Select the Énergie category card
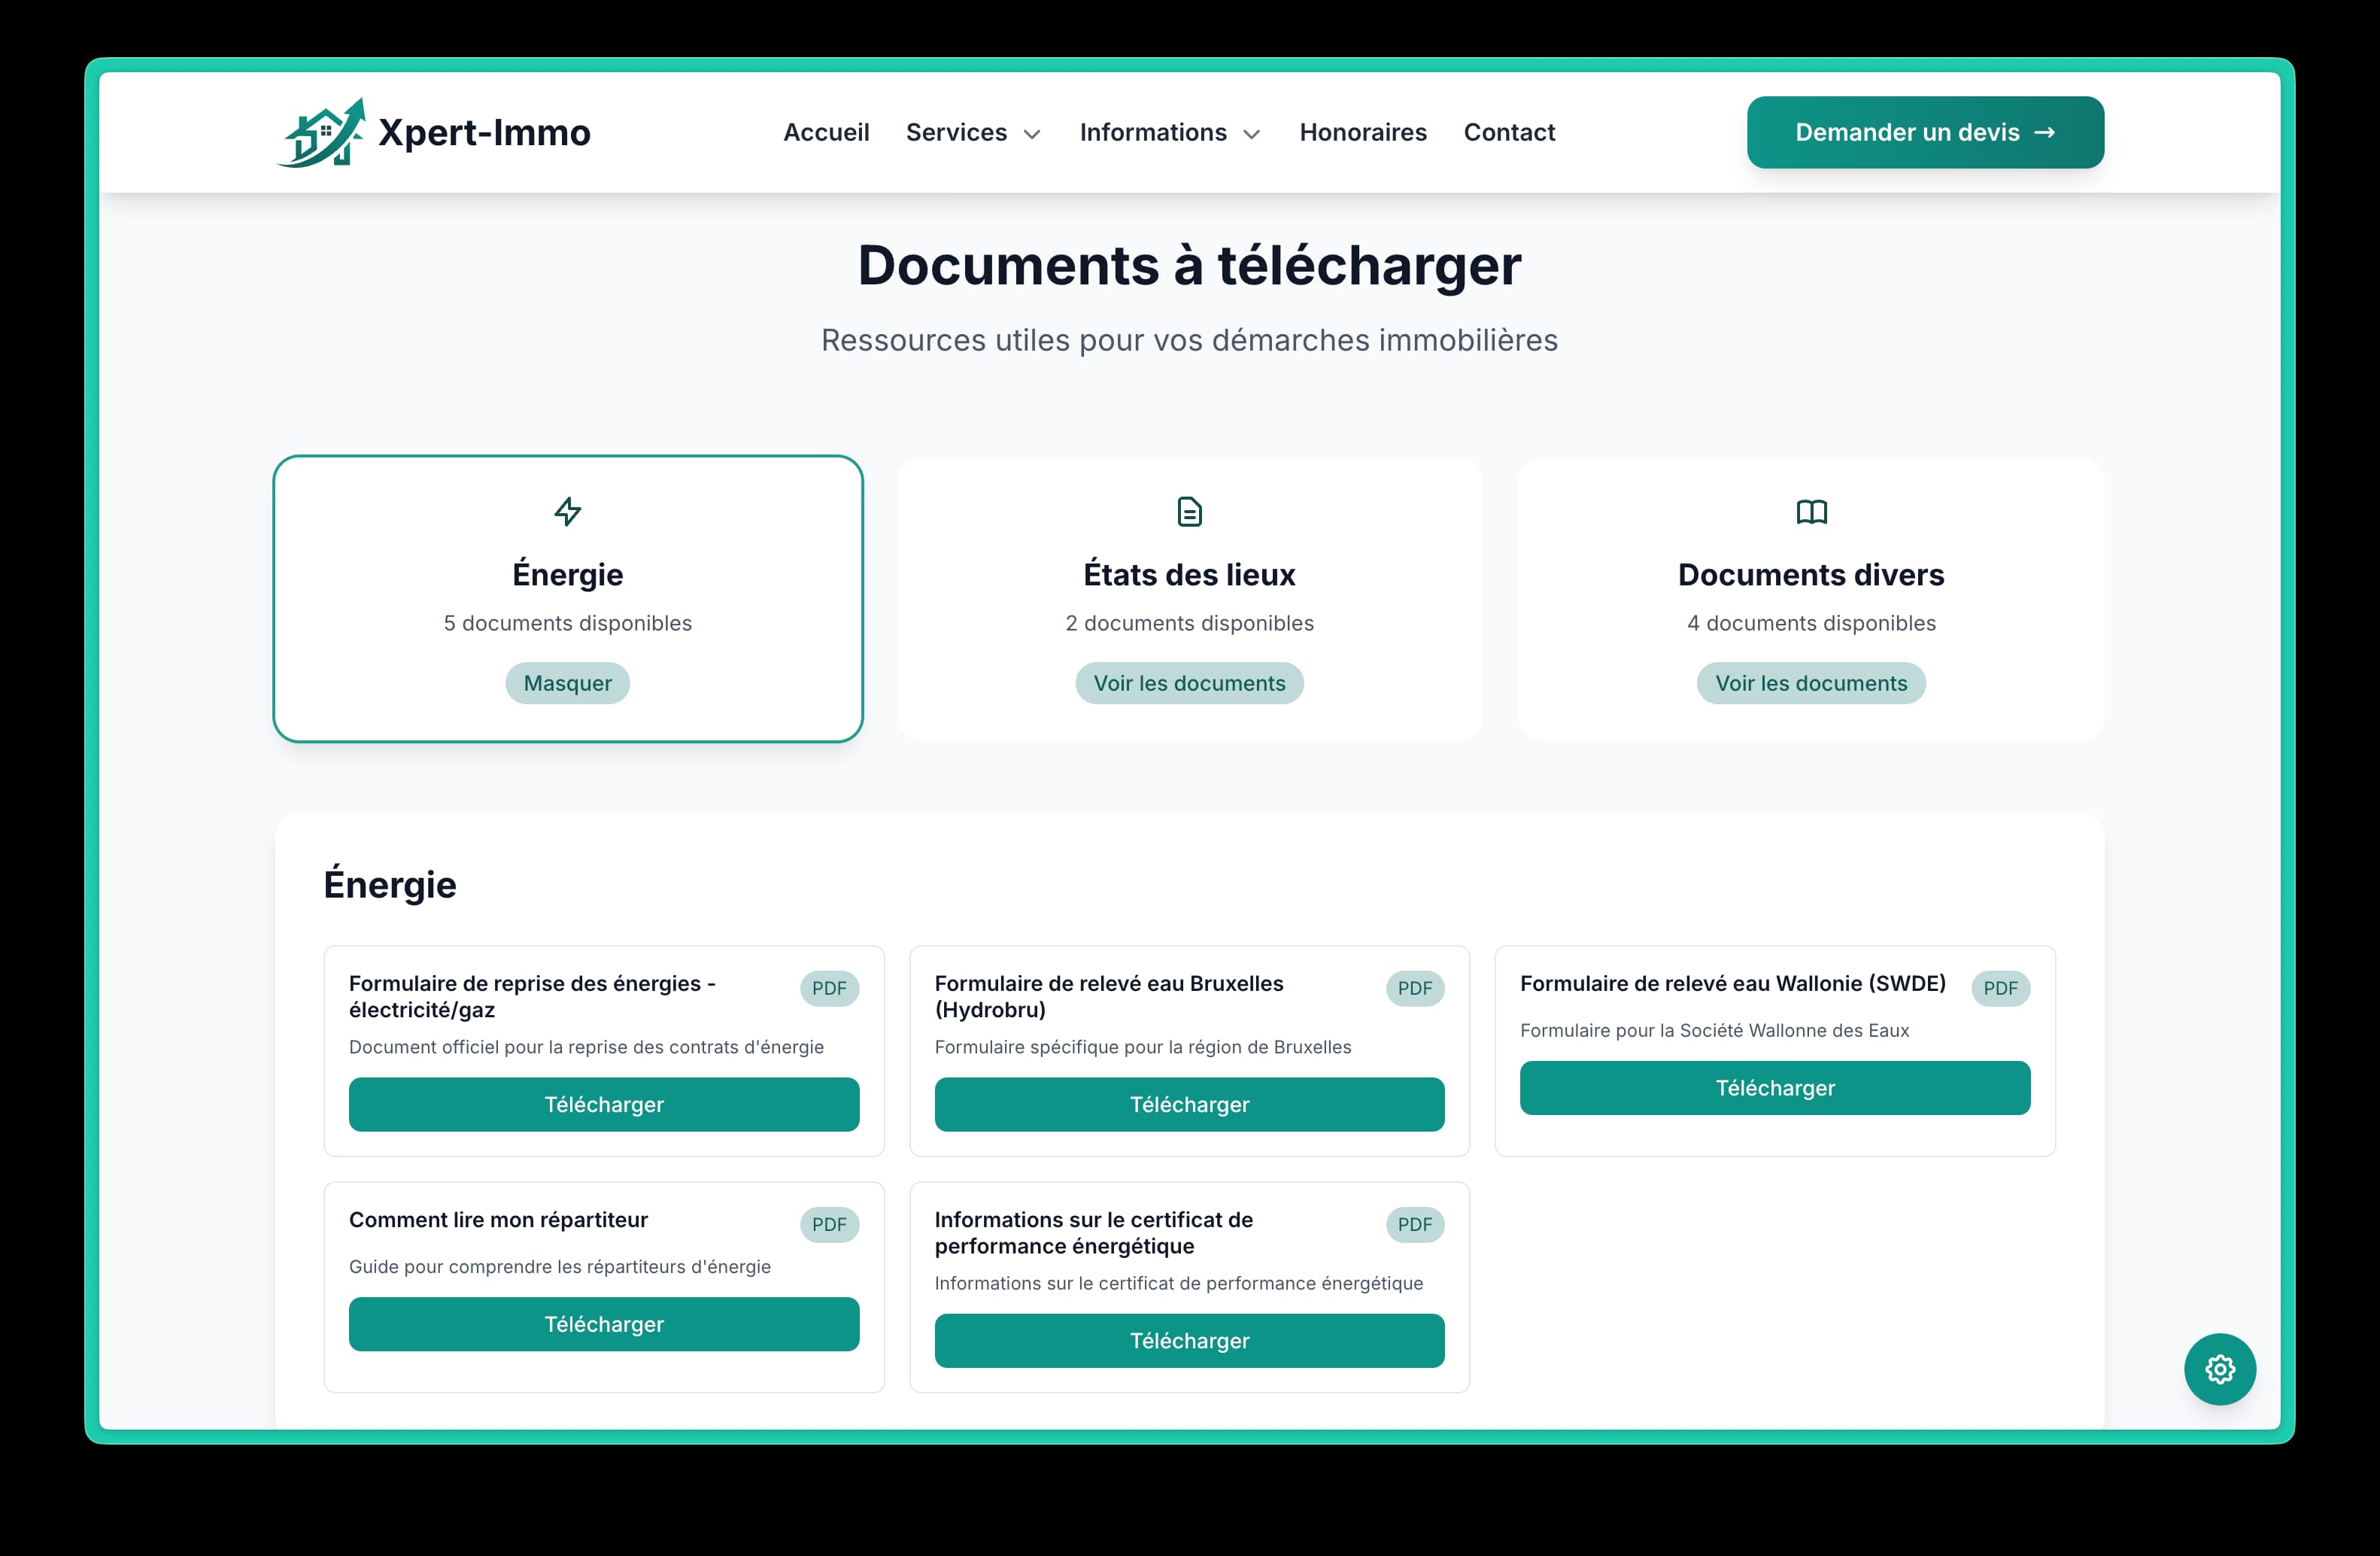The height and width of the screenshot is (1556, 2380). 567,575
